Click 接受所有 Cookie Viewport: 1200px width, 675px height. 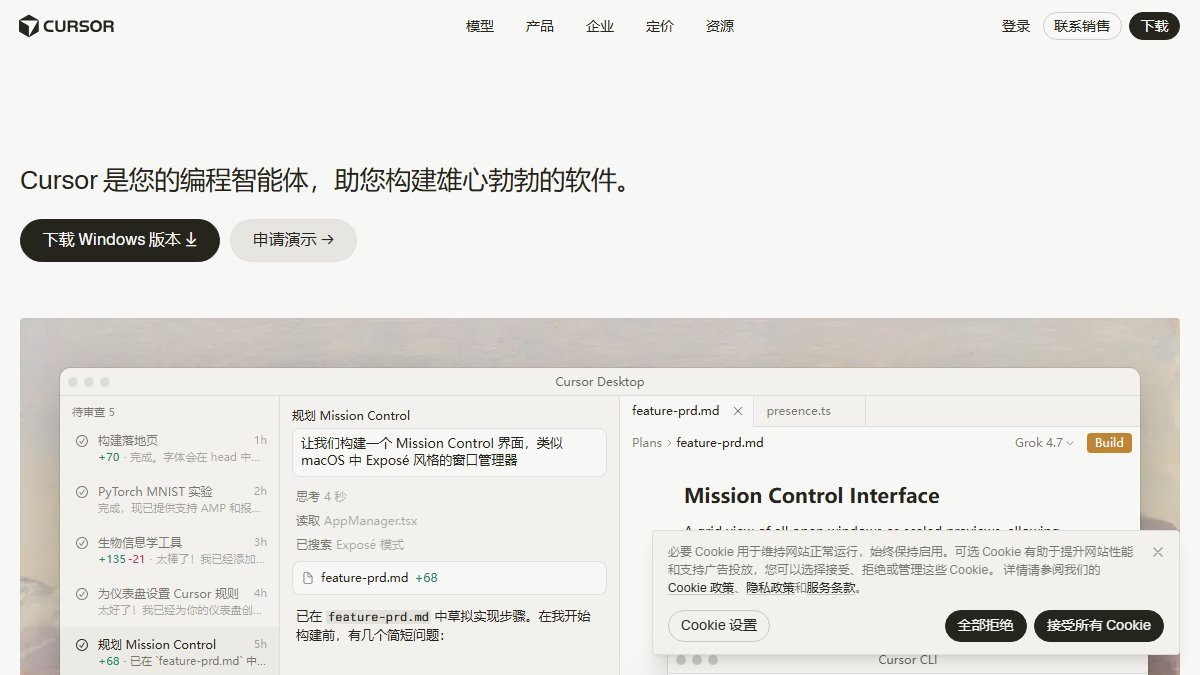[1099, 626]
